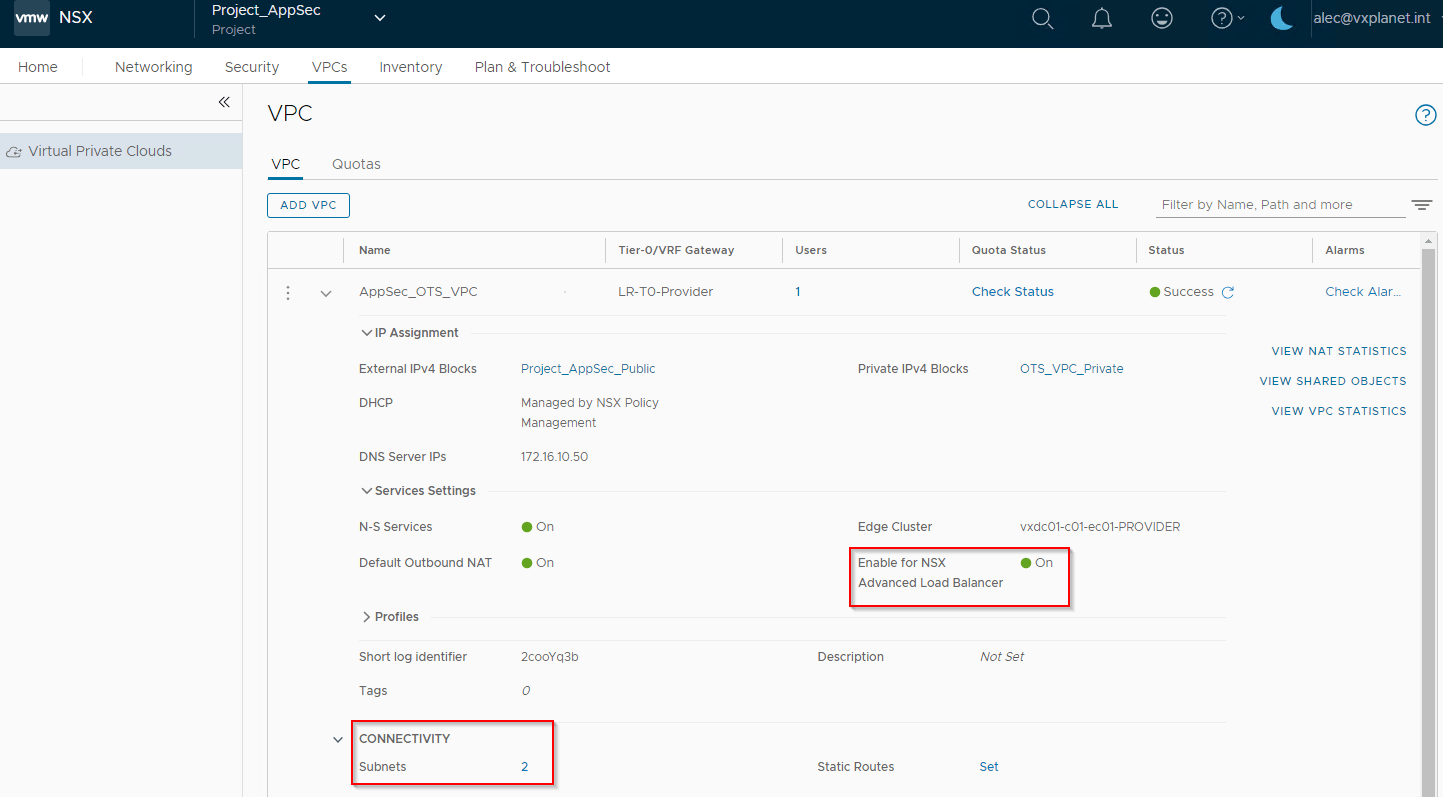Open OTS_VPC_Private IPv4 block link
The width and height of the screenshot is (1443, 797).
tap(1072, 369)
